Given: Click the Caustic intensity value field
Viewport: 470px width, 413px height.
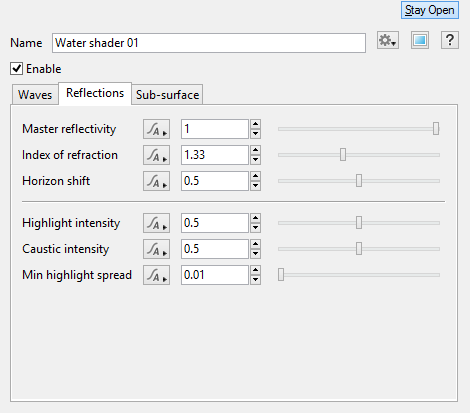Looking at the screenshot, I should tap(215, 249).
